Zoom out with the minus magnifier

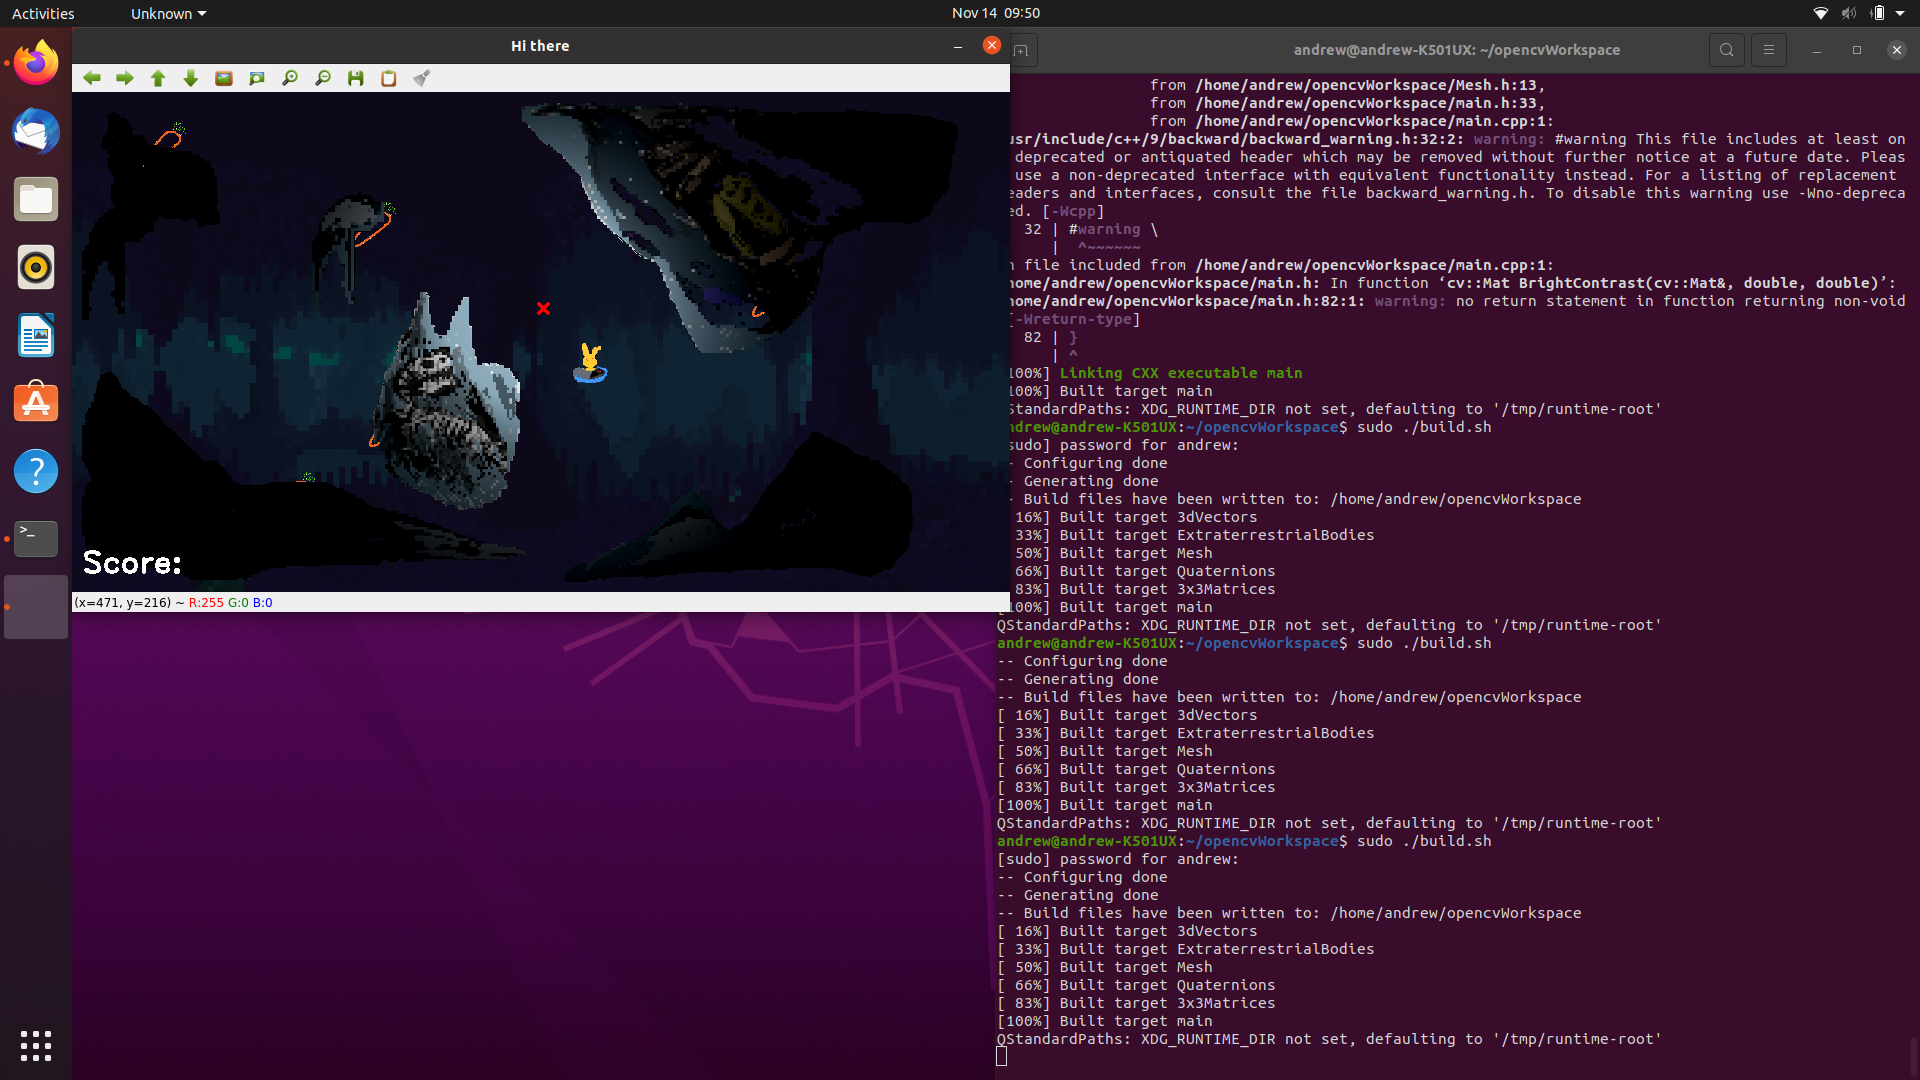(x=323, y=78)
